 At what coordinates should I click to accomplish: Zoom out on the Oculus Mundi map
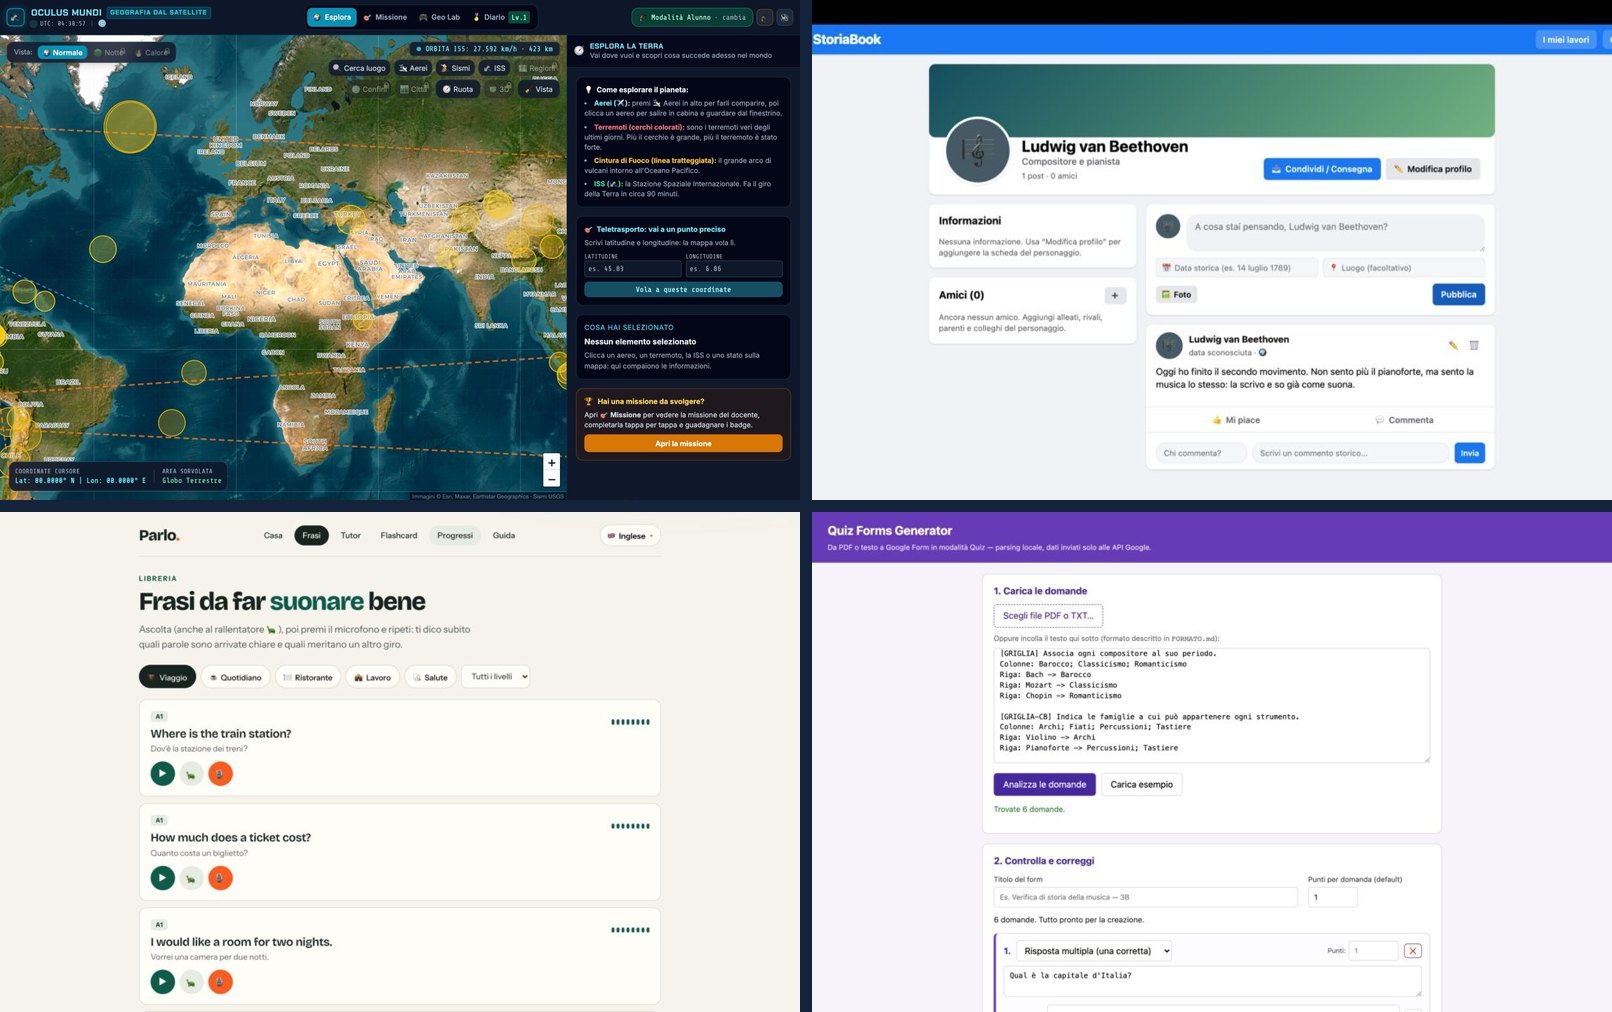[551, 480]
